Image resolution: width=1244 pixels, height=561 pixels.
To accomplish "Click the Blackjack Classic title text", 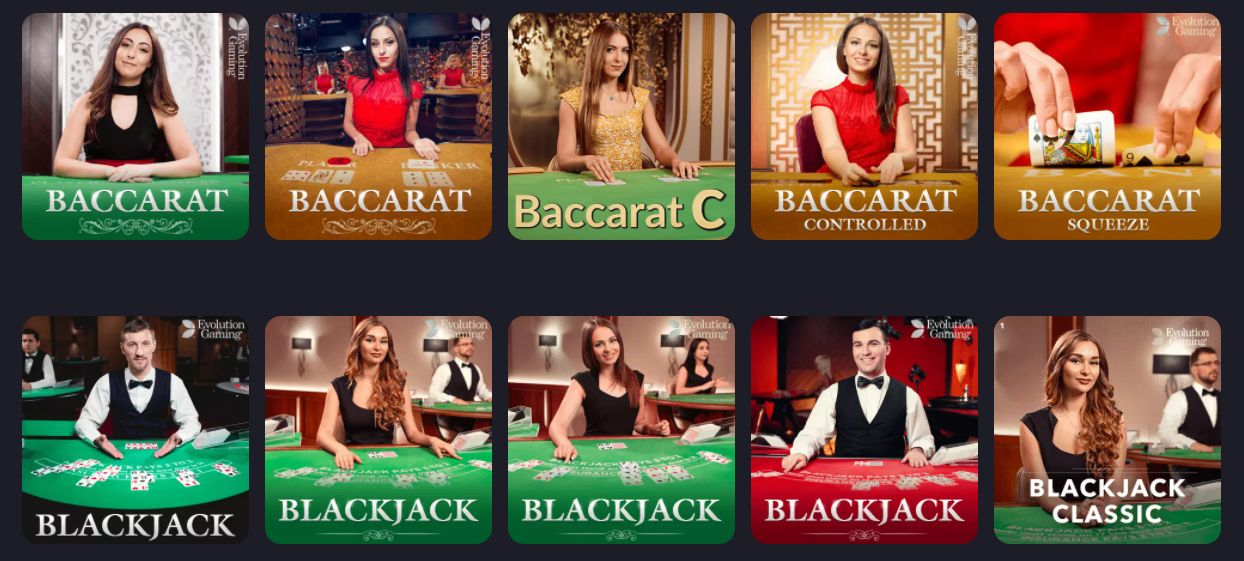I will (1107, 501).
